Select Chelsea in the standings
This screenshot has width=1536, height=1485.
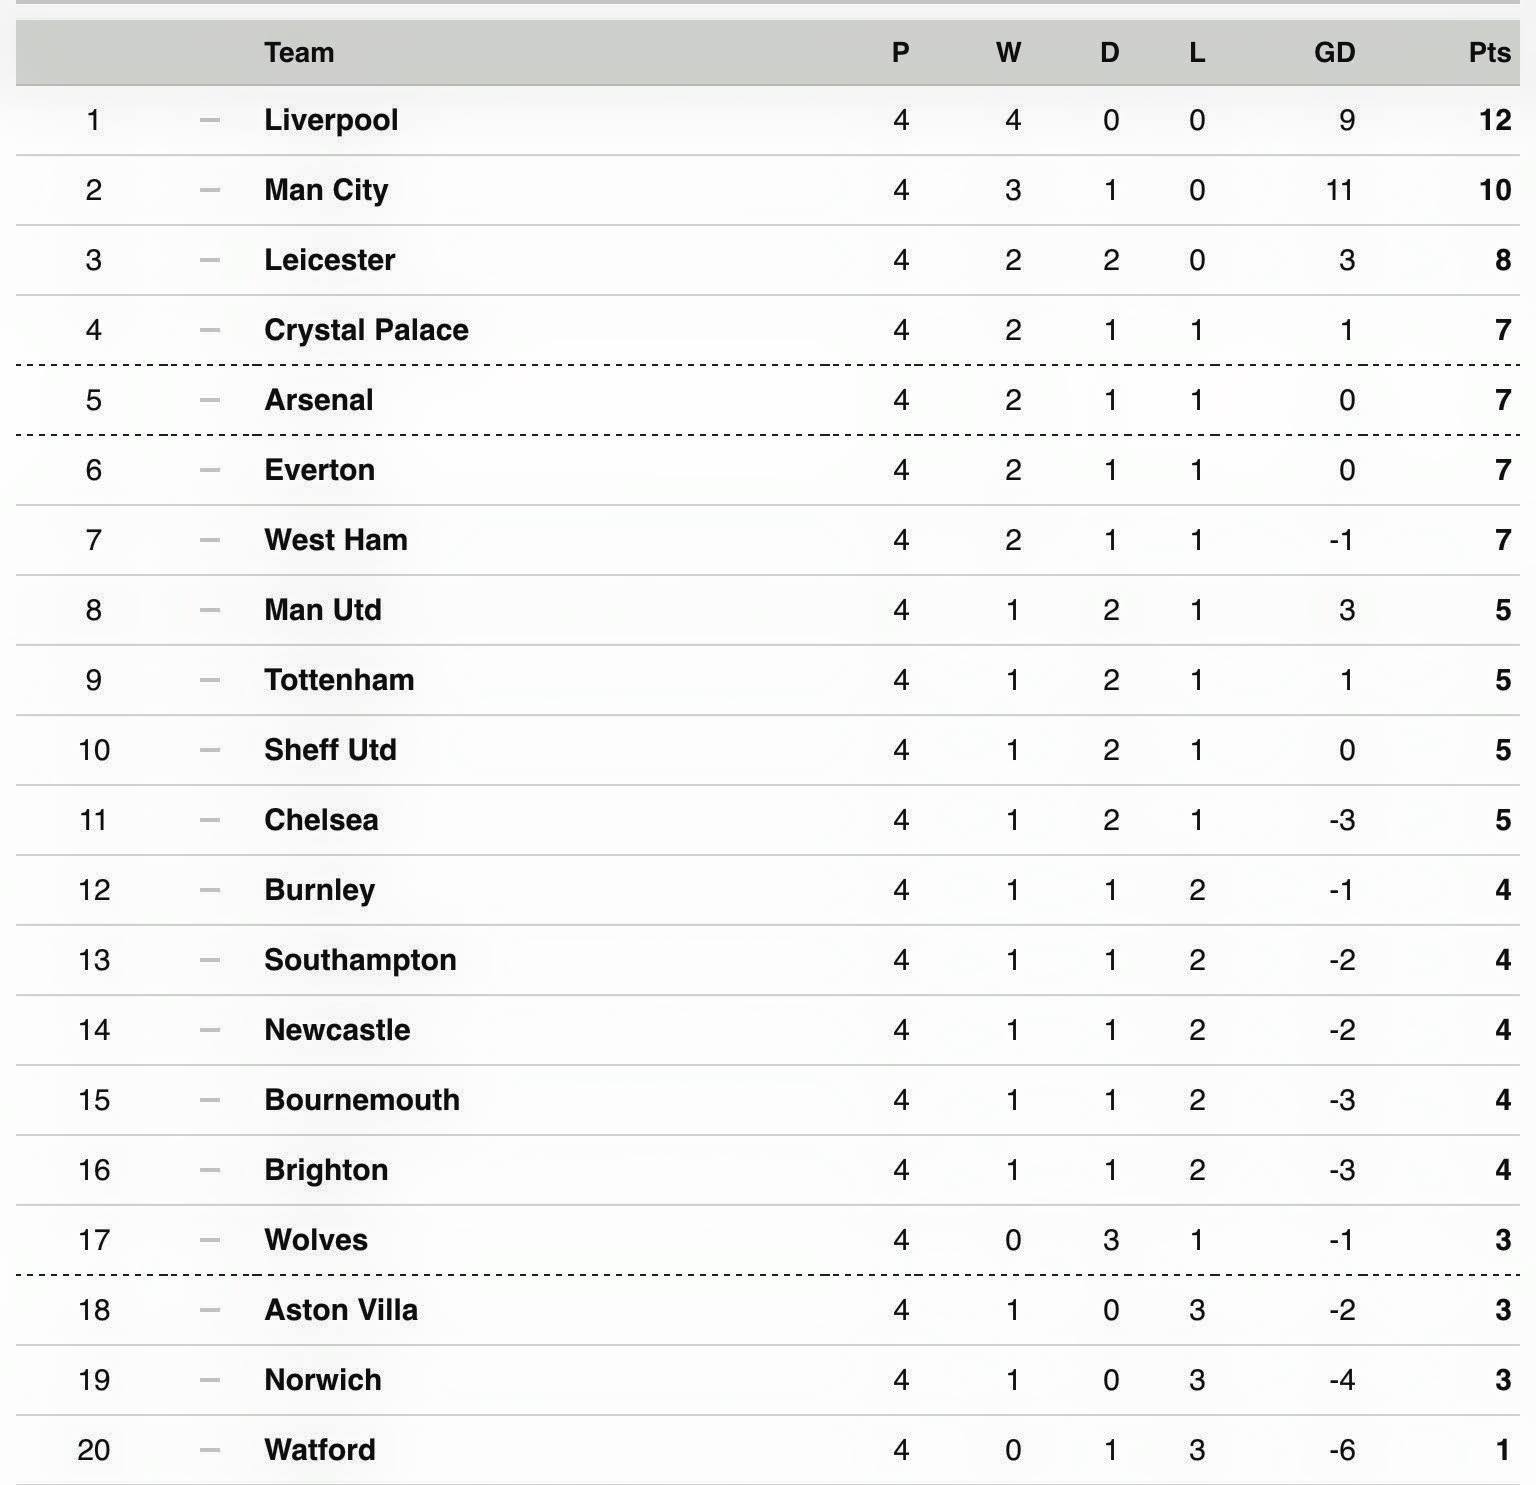(x=321, y=820)
